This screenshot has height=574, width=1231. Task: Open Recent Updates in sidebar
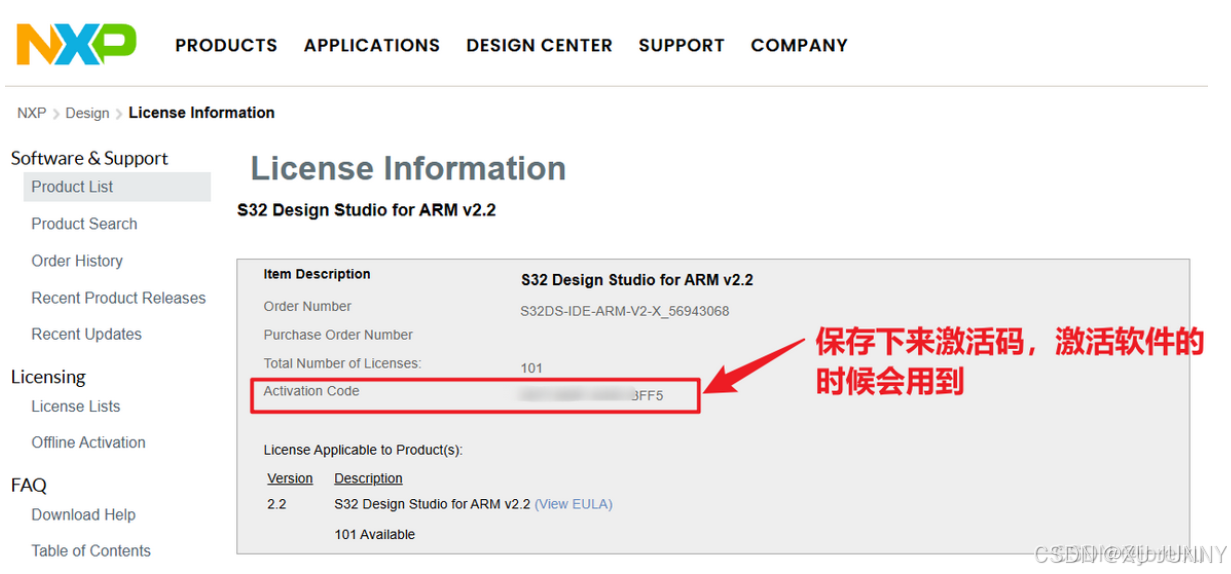pyautogui.click(x=86, y=334)
